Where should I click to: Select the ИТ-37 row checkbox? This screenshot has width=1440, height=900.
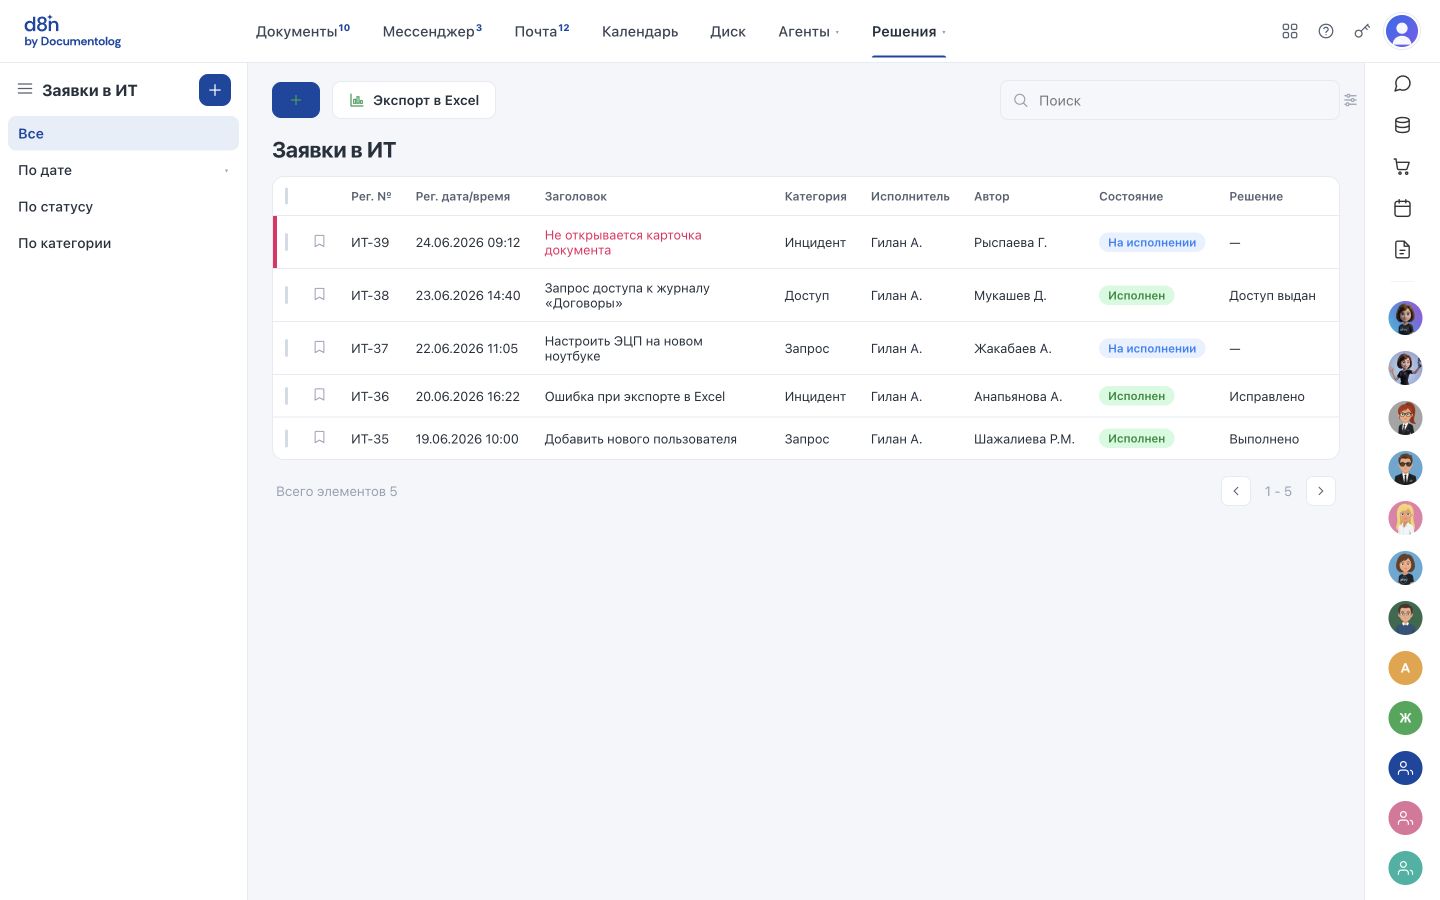(x=287, y=348)
